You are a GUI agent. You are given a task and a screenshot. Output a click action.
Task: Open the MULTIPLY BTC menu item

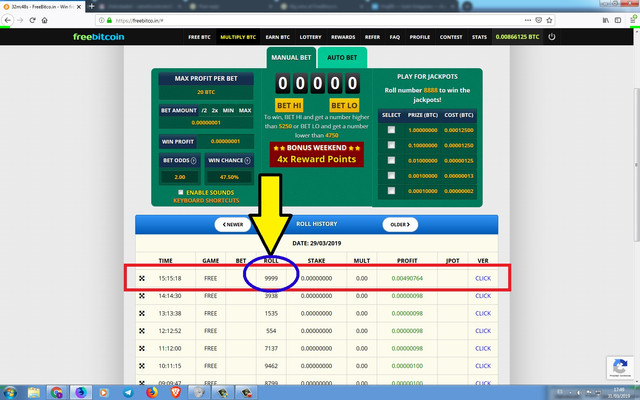tap(238, 37)
